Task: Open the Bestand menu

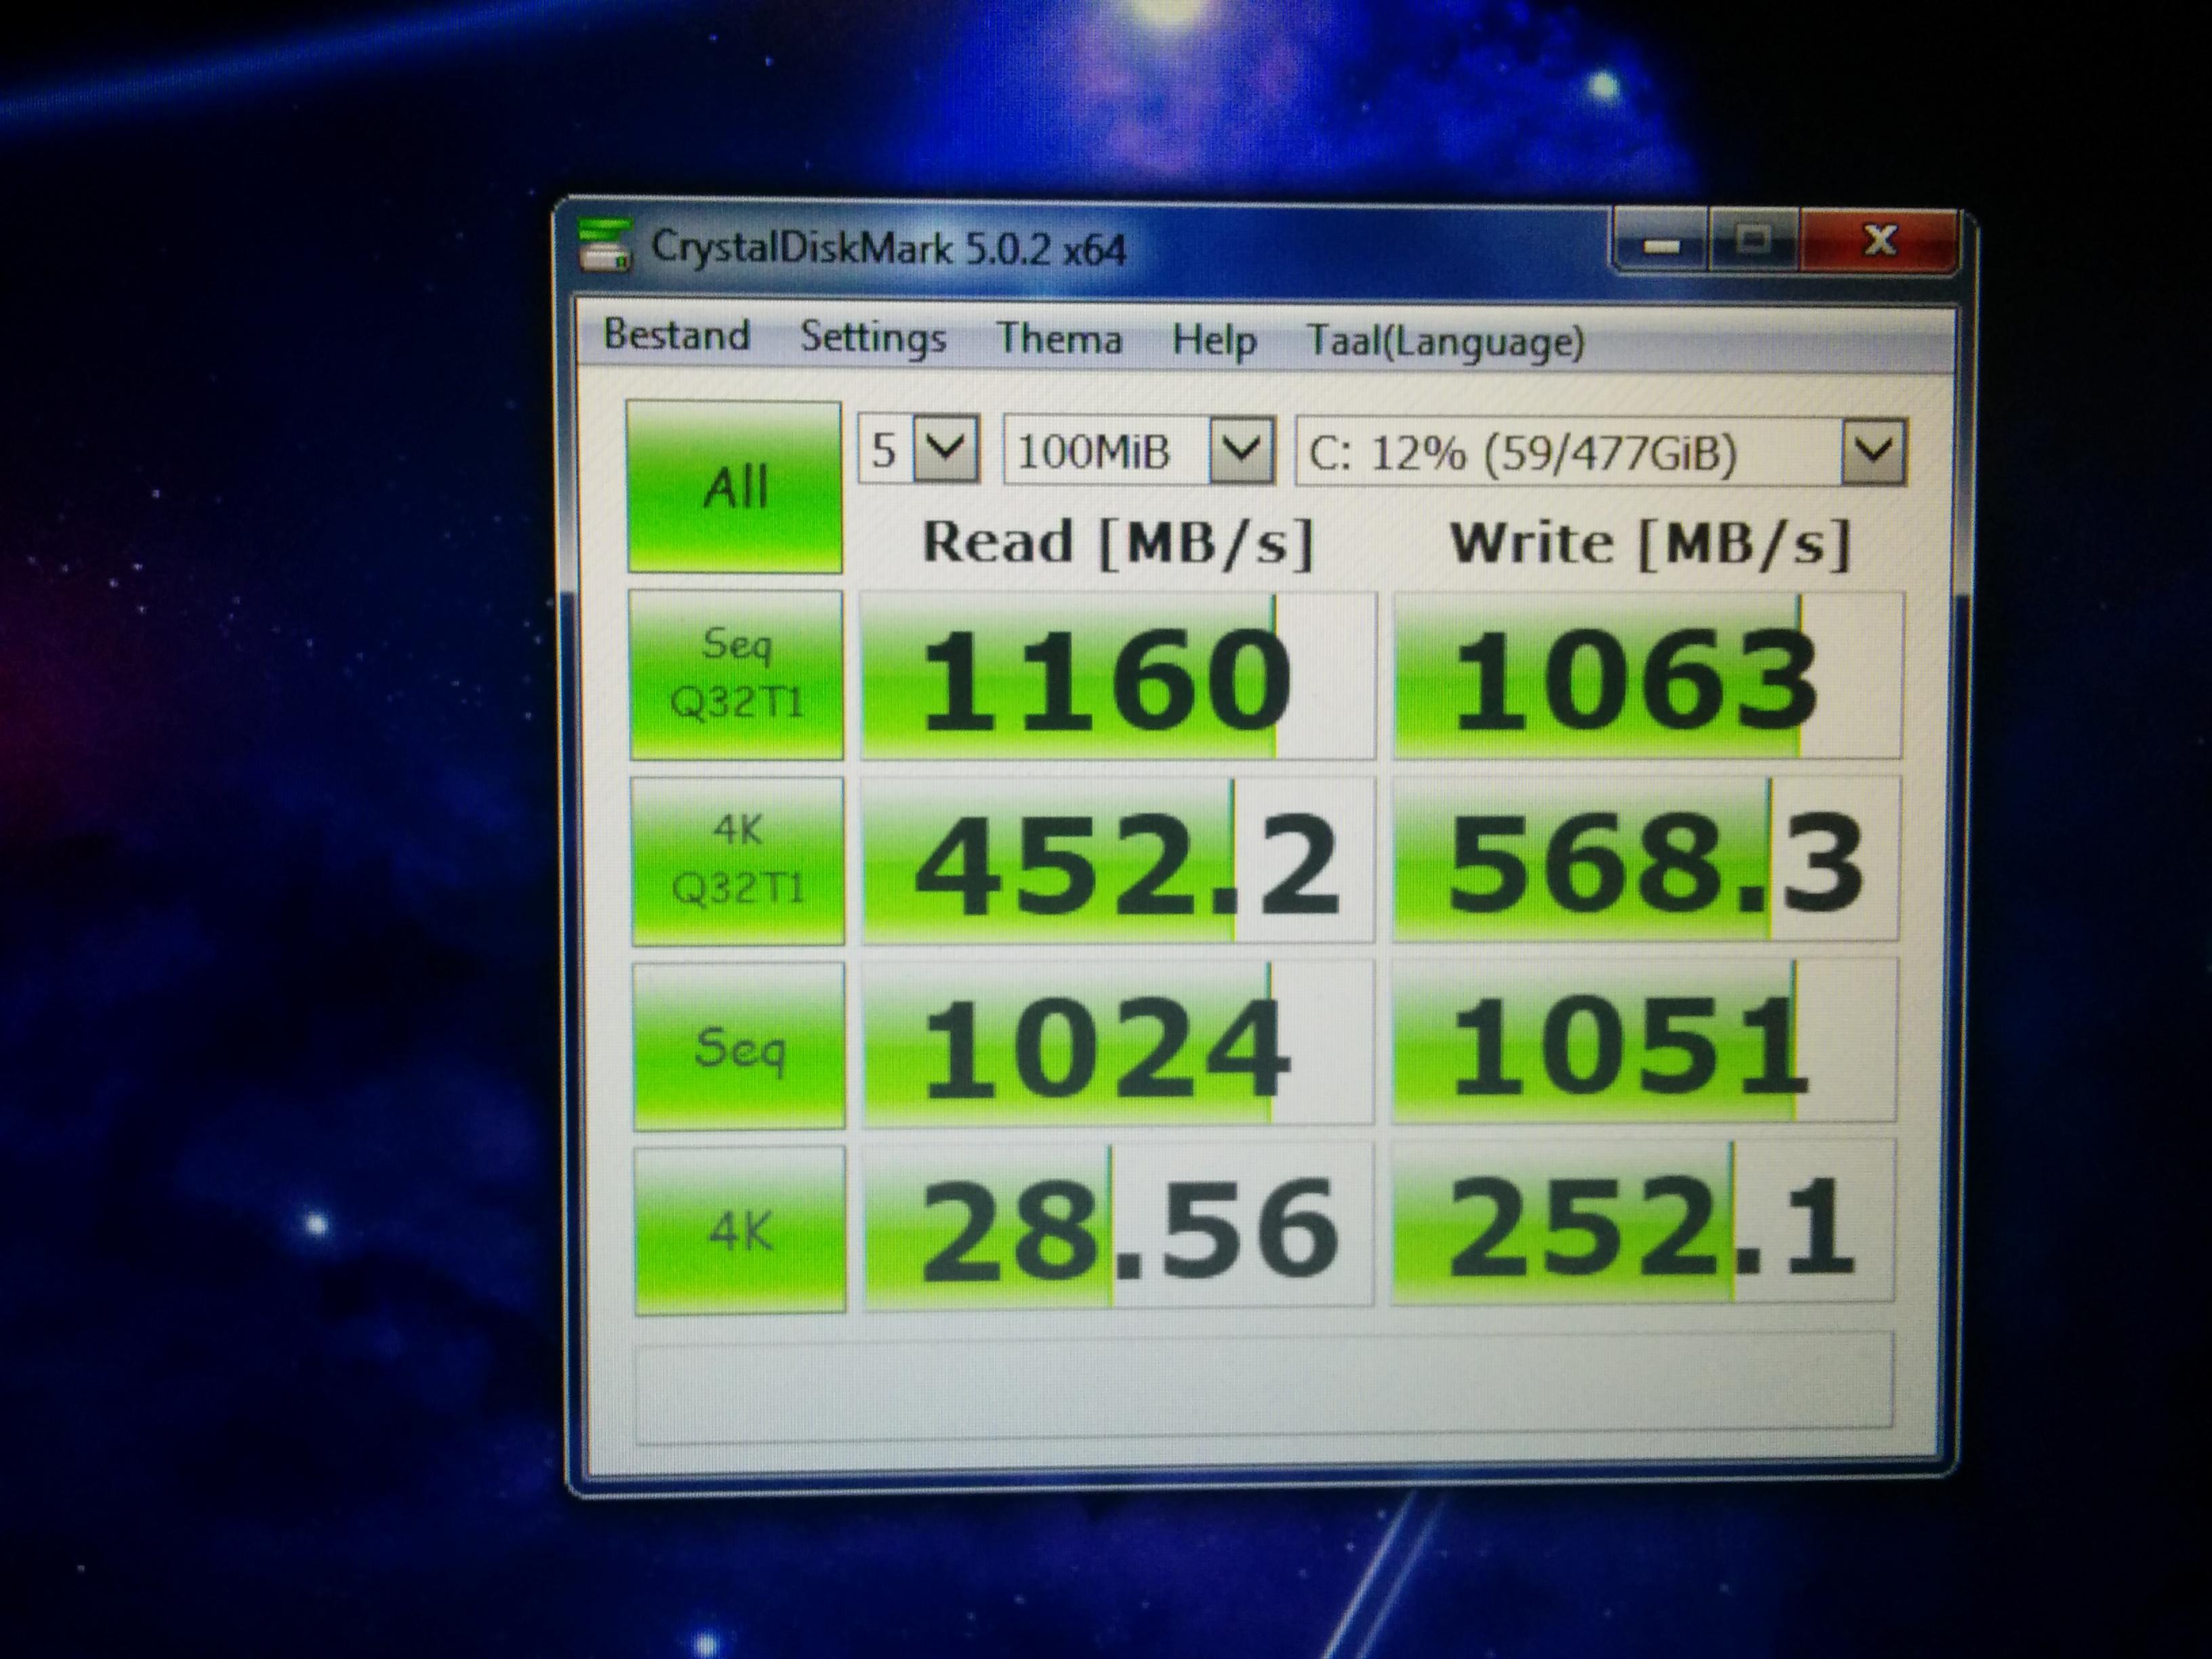Action: click(677, 334)
